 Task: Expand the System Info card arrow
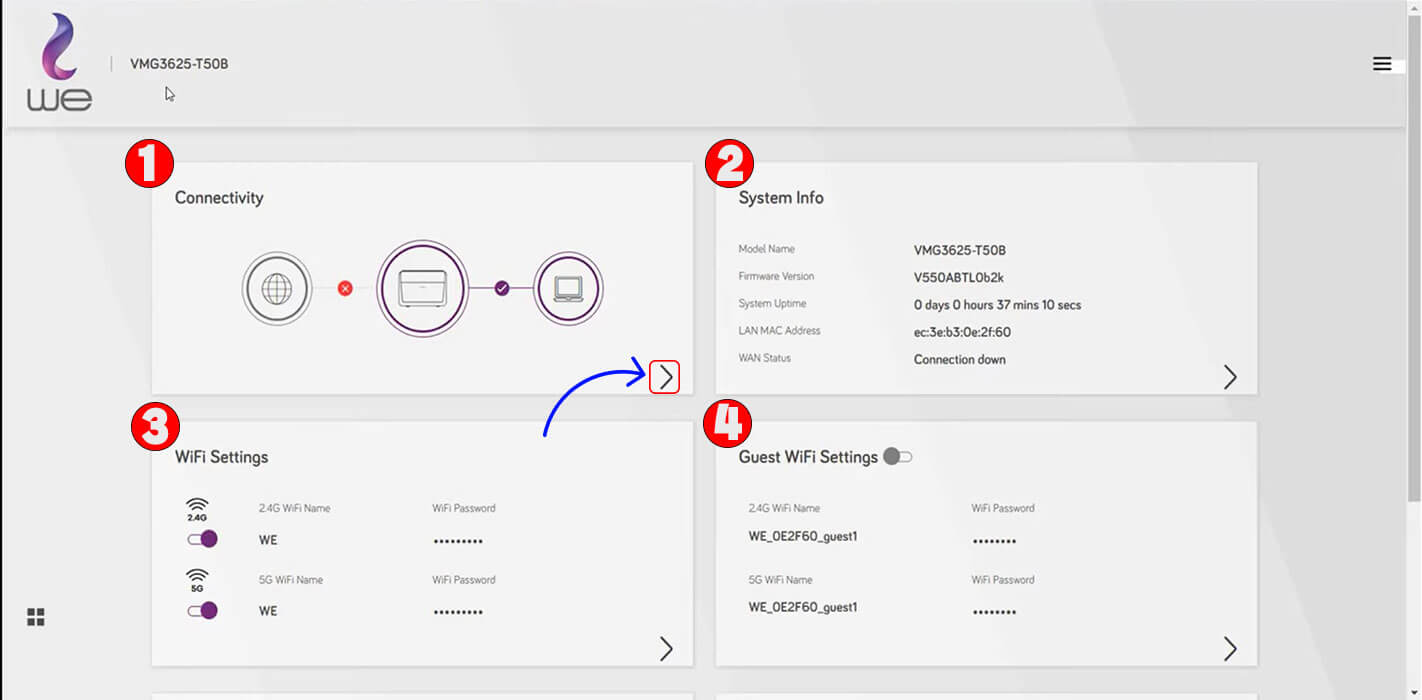[1230, 377]
